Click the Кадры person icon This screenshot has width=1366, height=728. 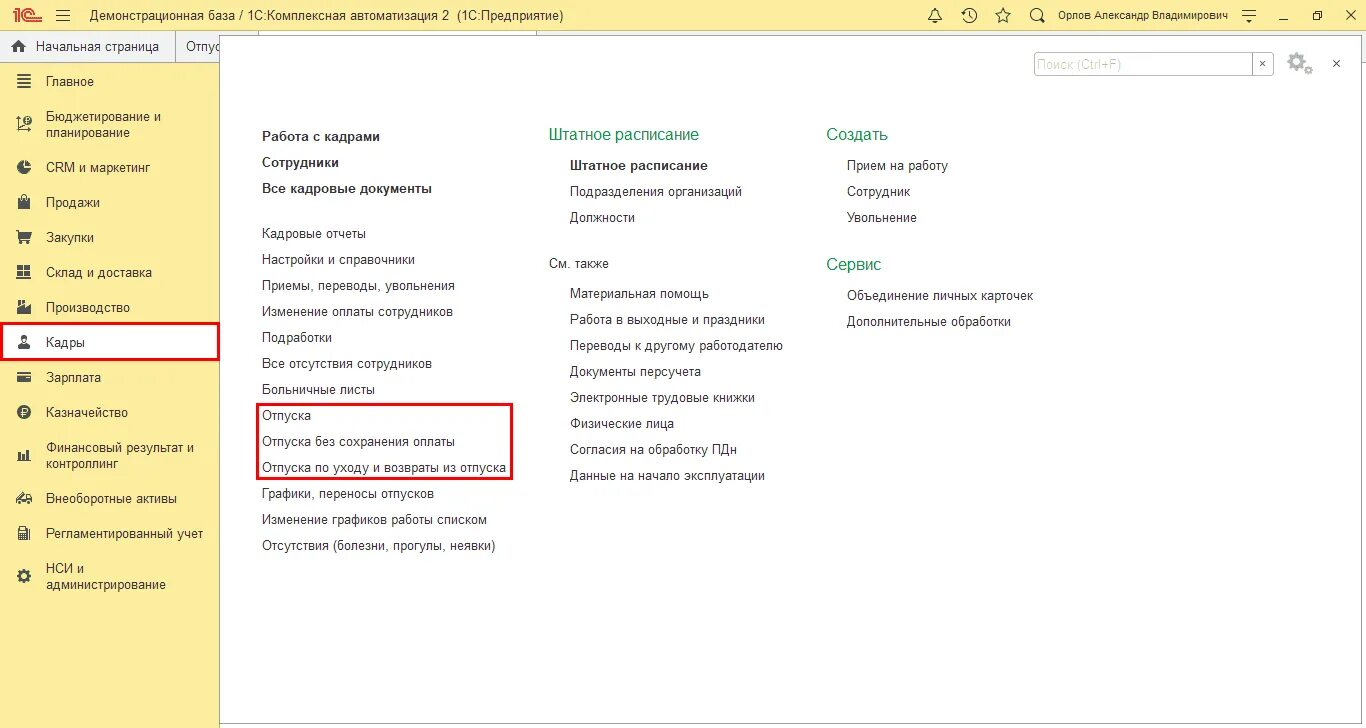(x=25, y=342)
